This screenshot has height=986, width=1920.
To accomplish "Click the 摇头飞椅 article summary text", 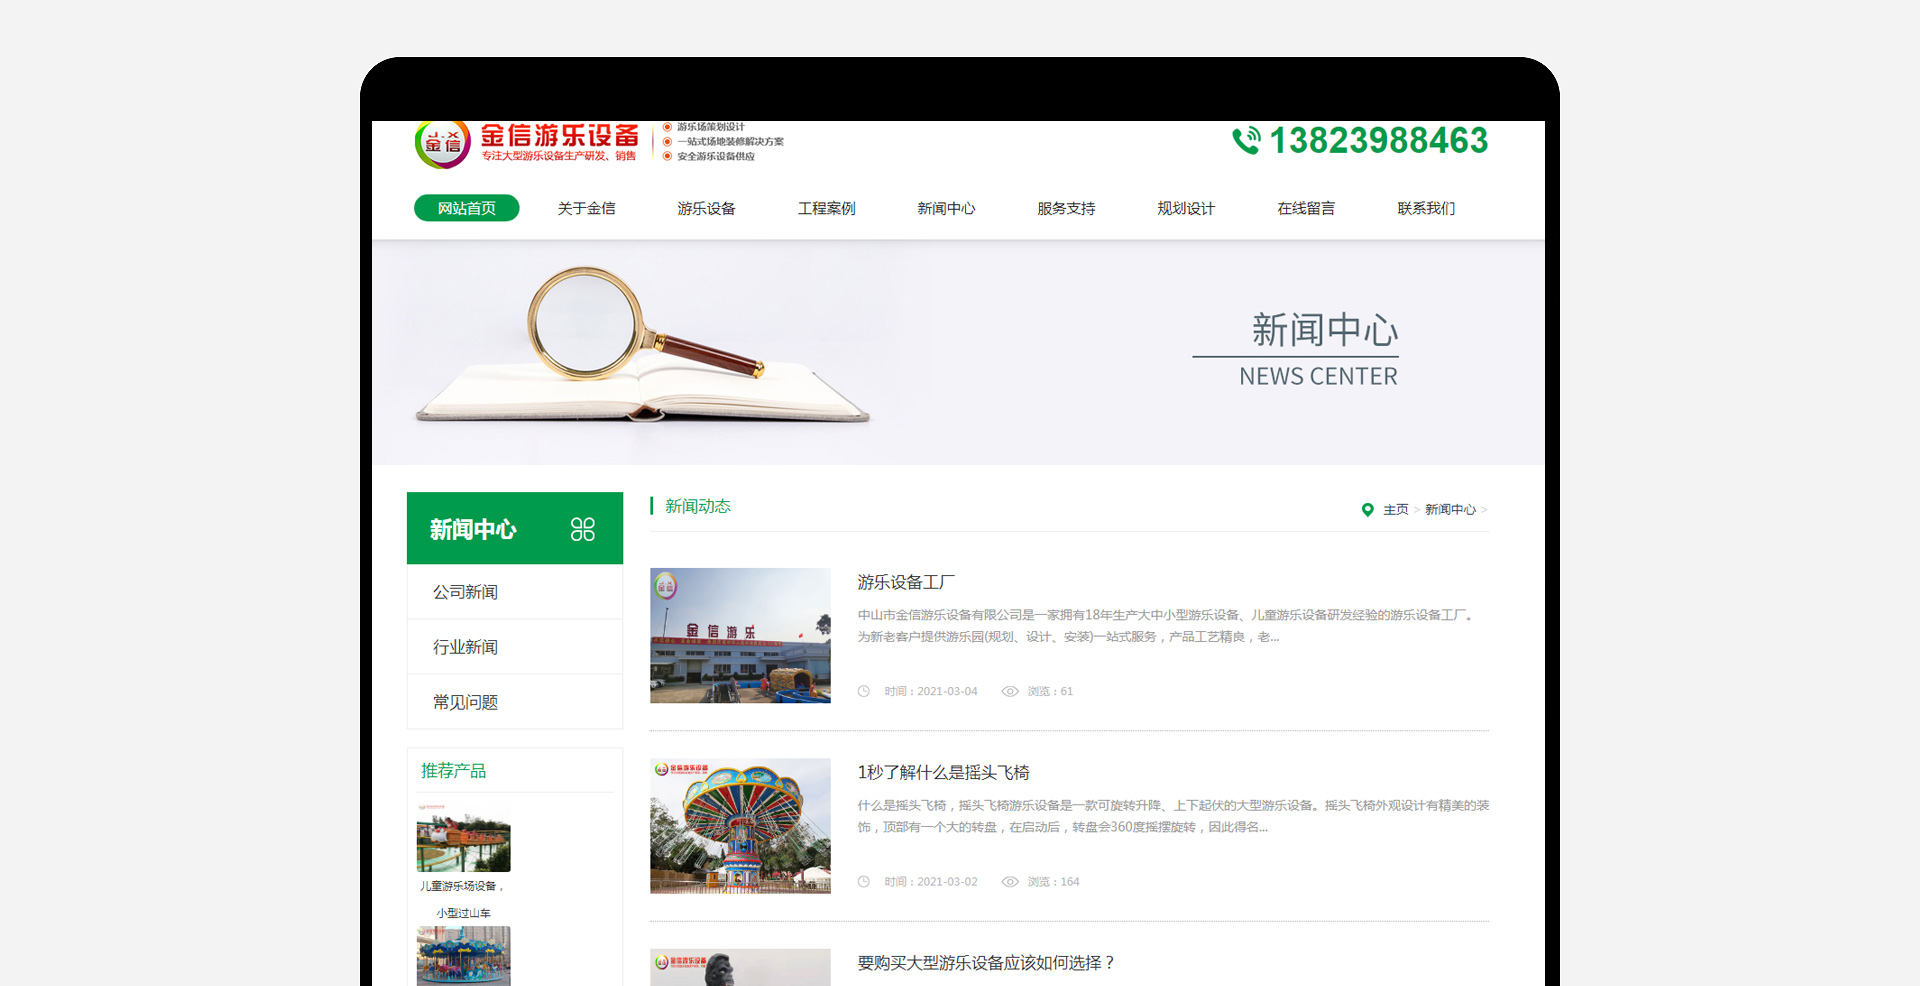I will [1173, 816].
